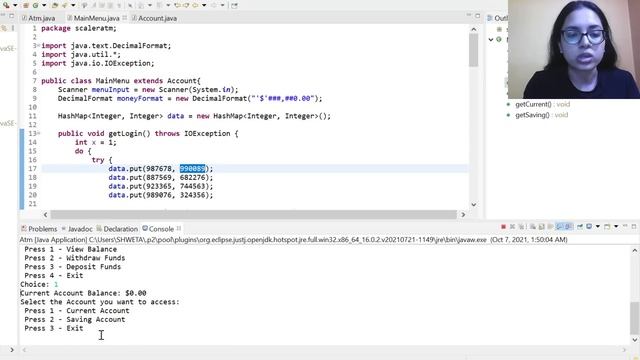The height and width of the screenshot is (360, 640).
Task: Click the Console vertical scrollbar thumb
Action: (x=635, y=318)
